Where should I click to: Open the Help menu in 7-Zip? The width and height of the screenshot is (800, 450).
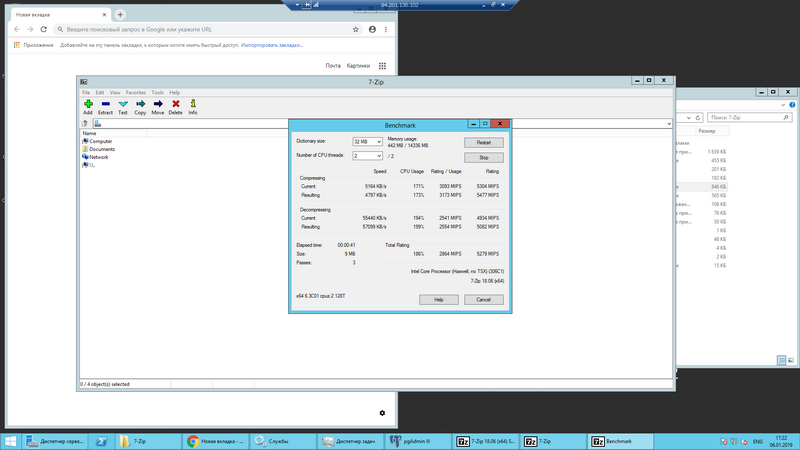pos(174,92)
